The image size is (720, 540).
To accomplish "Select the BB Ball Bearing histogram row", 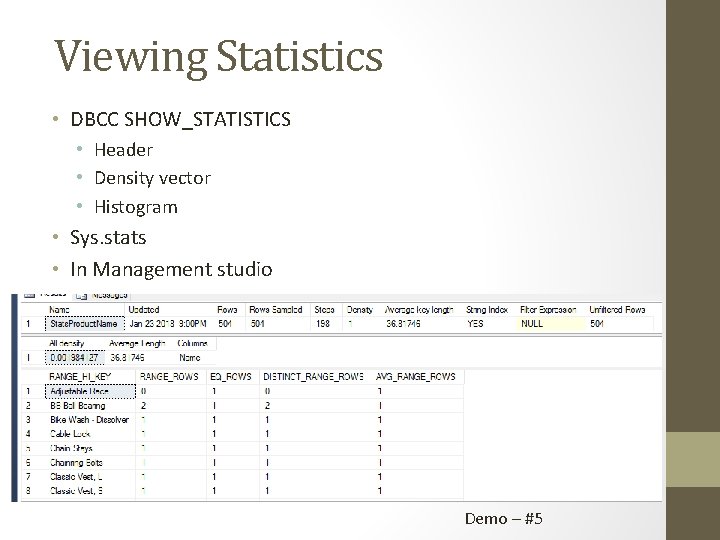I will (x=242, y=405).
